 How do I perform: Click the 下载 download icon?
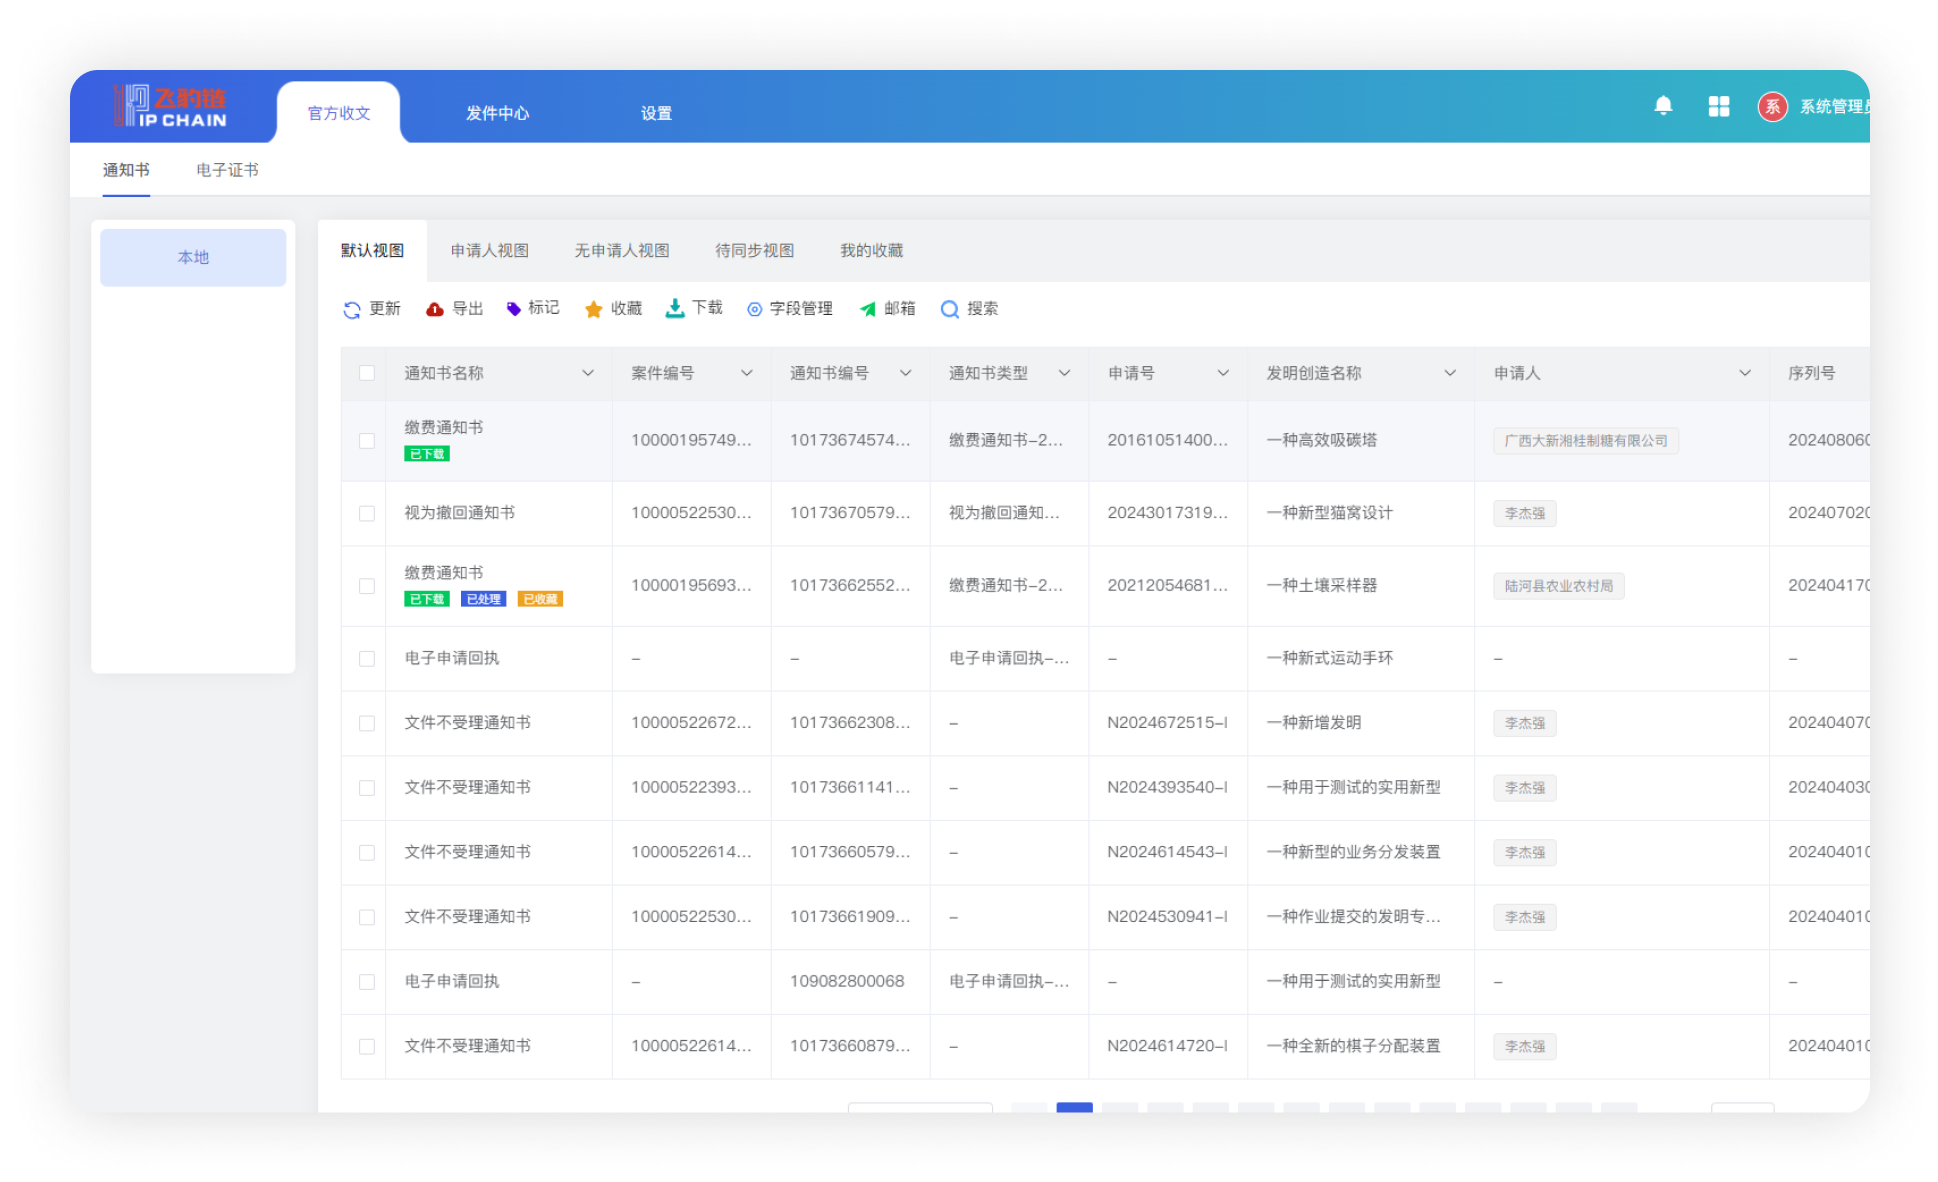tap(675, 308)
